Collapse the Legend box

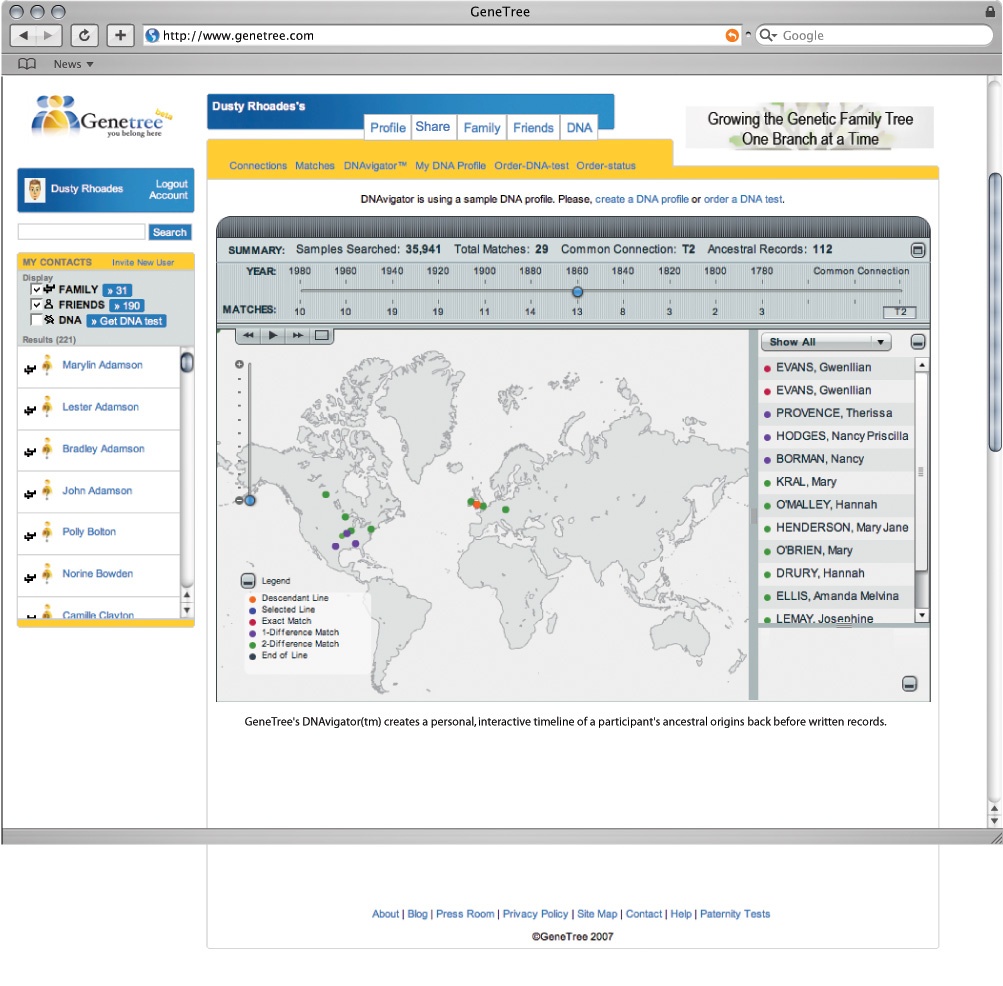(248, 581)
